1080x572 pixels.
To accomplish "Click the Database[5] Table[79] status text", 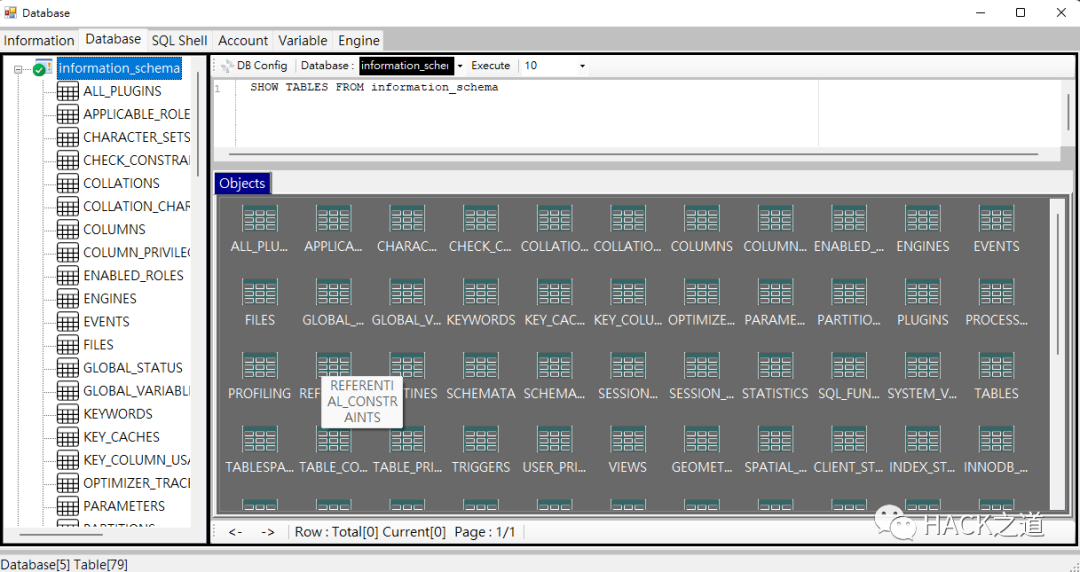I will [x=65, y=564].
